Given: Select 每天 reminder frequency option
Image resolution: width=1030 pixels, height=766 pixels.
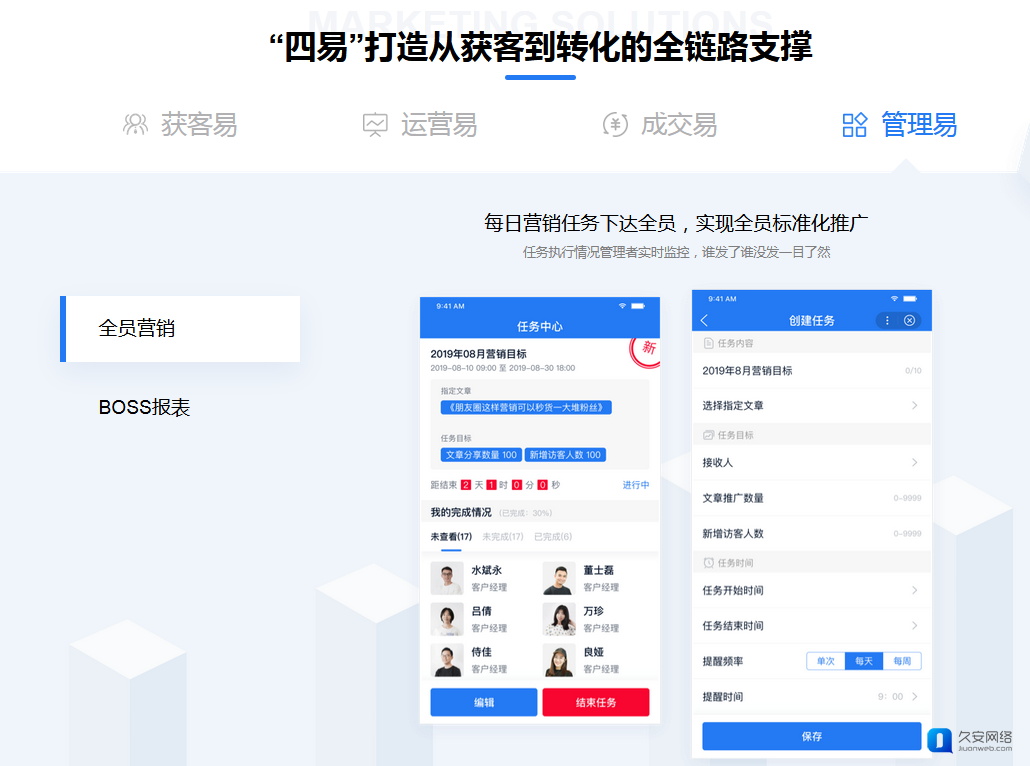Looking at the screenshot, I should (x=863, y=661).
